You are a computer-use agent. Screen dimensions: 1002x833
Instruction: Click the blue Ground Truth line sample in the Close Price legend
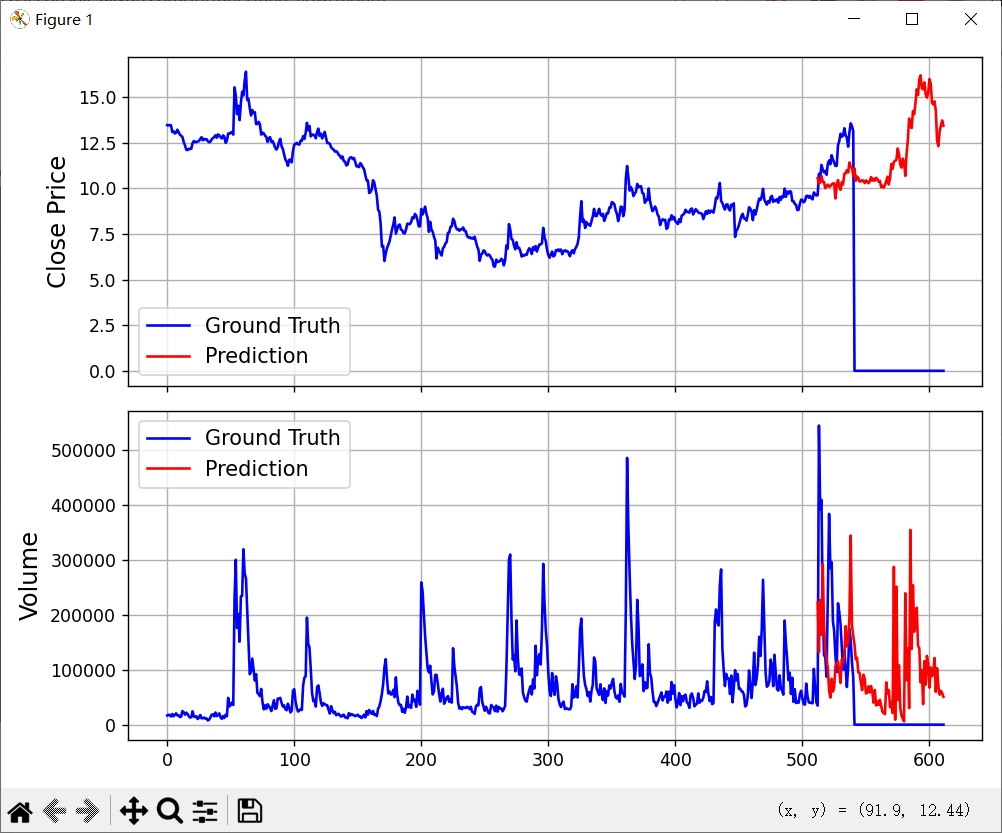point(170,326)
